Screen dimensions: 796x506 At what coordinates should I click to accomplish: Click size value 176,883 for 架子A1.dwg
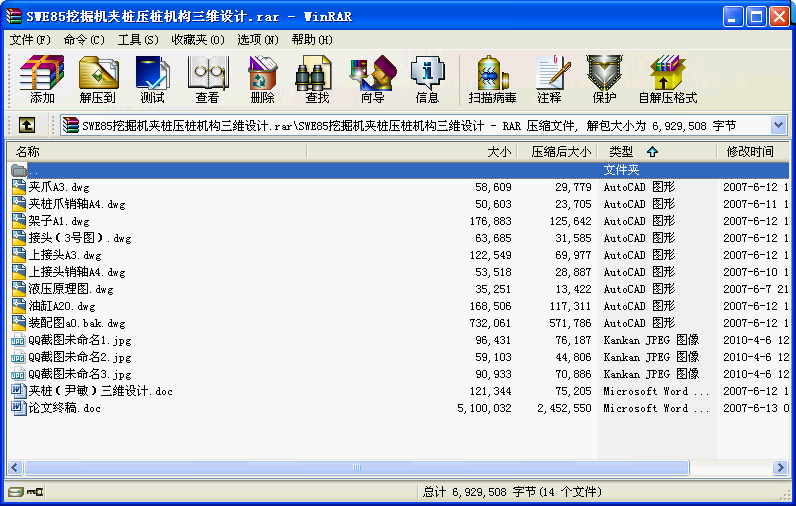[x=490, y=221]
